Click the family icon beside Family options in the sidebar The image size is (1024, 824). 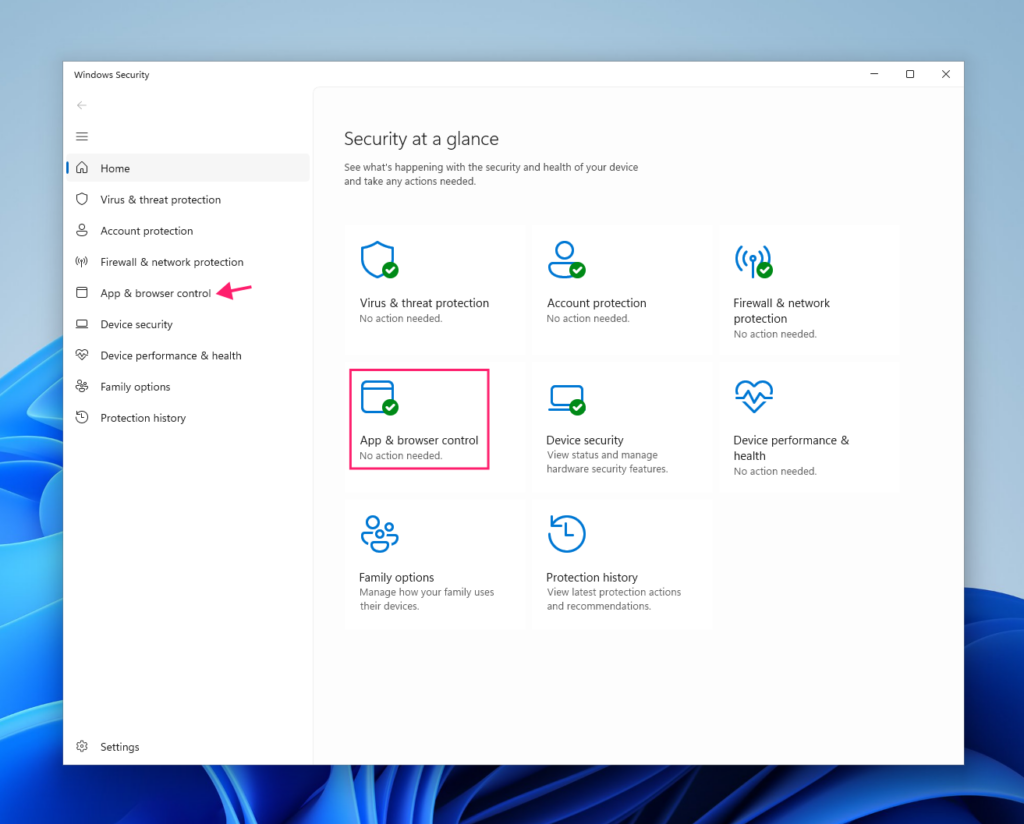82,386
